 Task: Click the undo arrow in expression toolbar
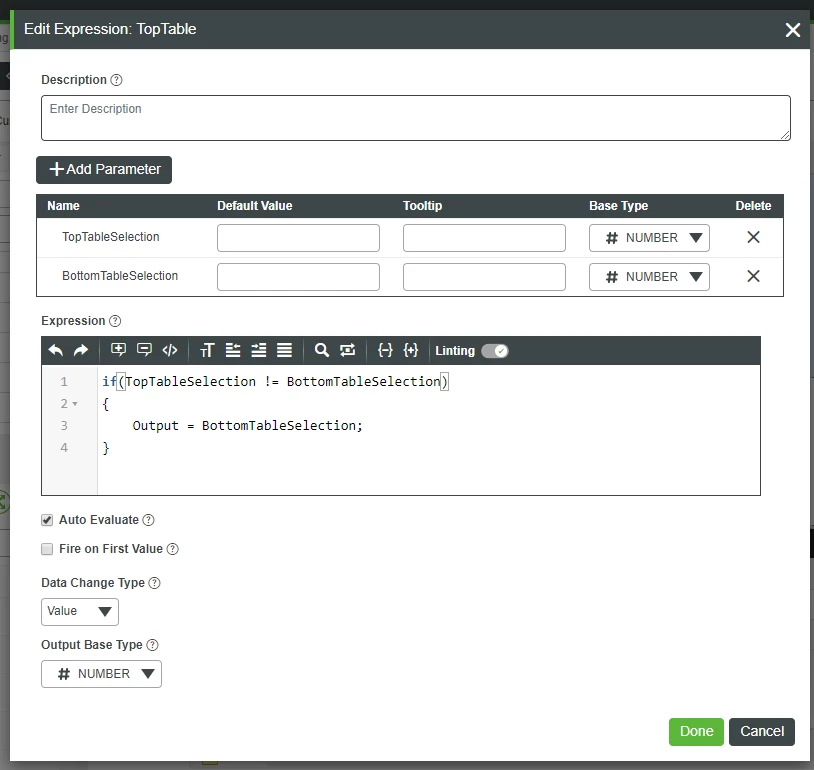pyautogui.click(x=56, y=350)
